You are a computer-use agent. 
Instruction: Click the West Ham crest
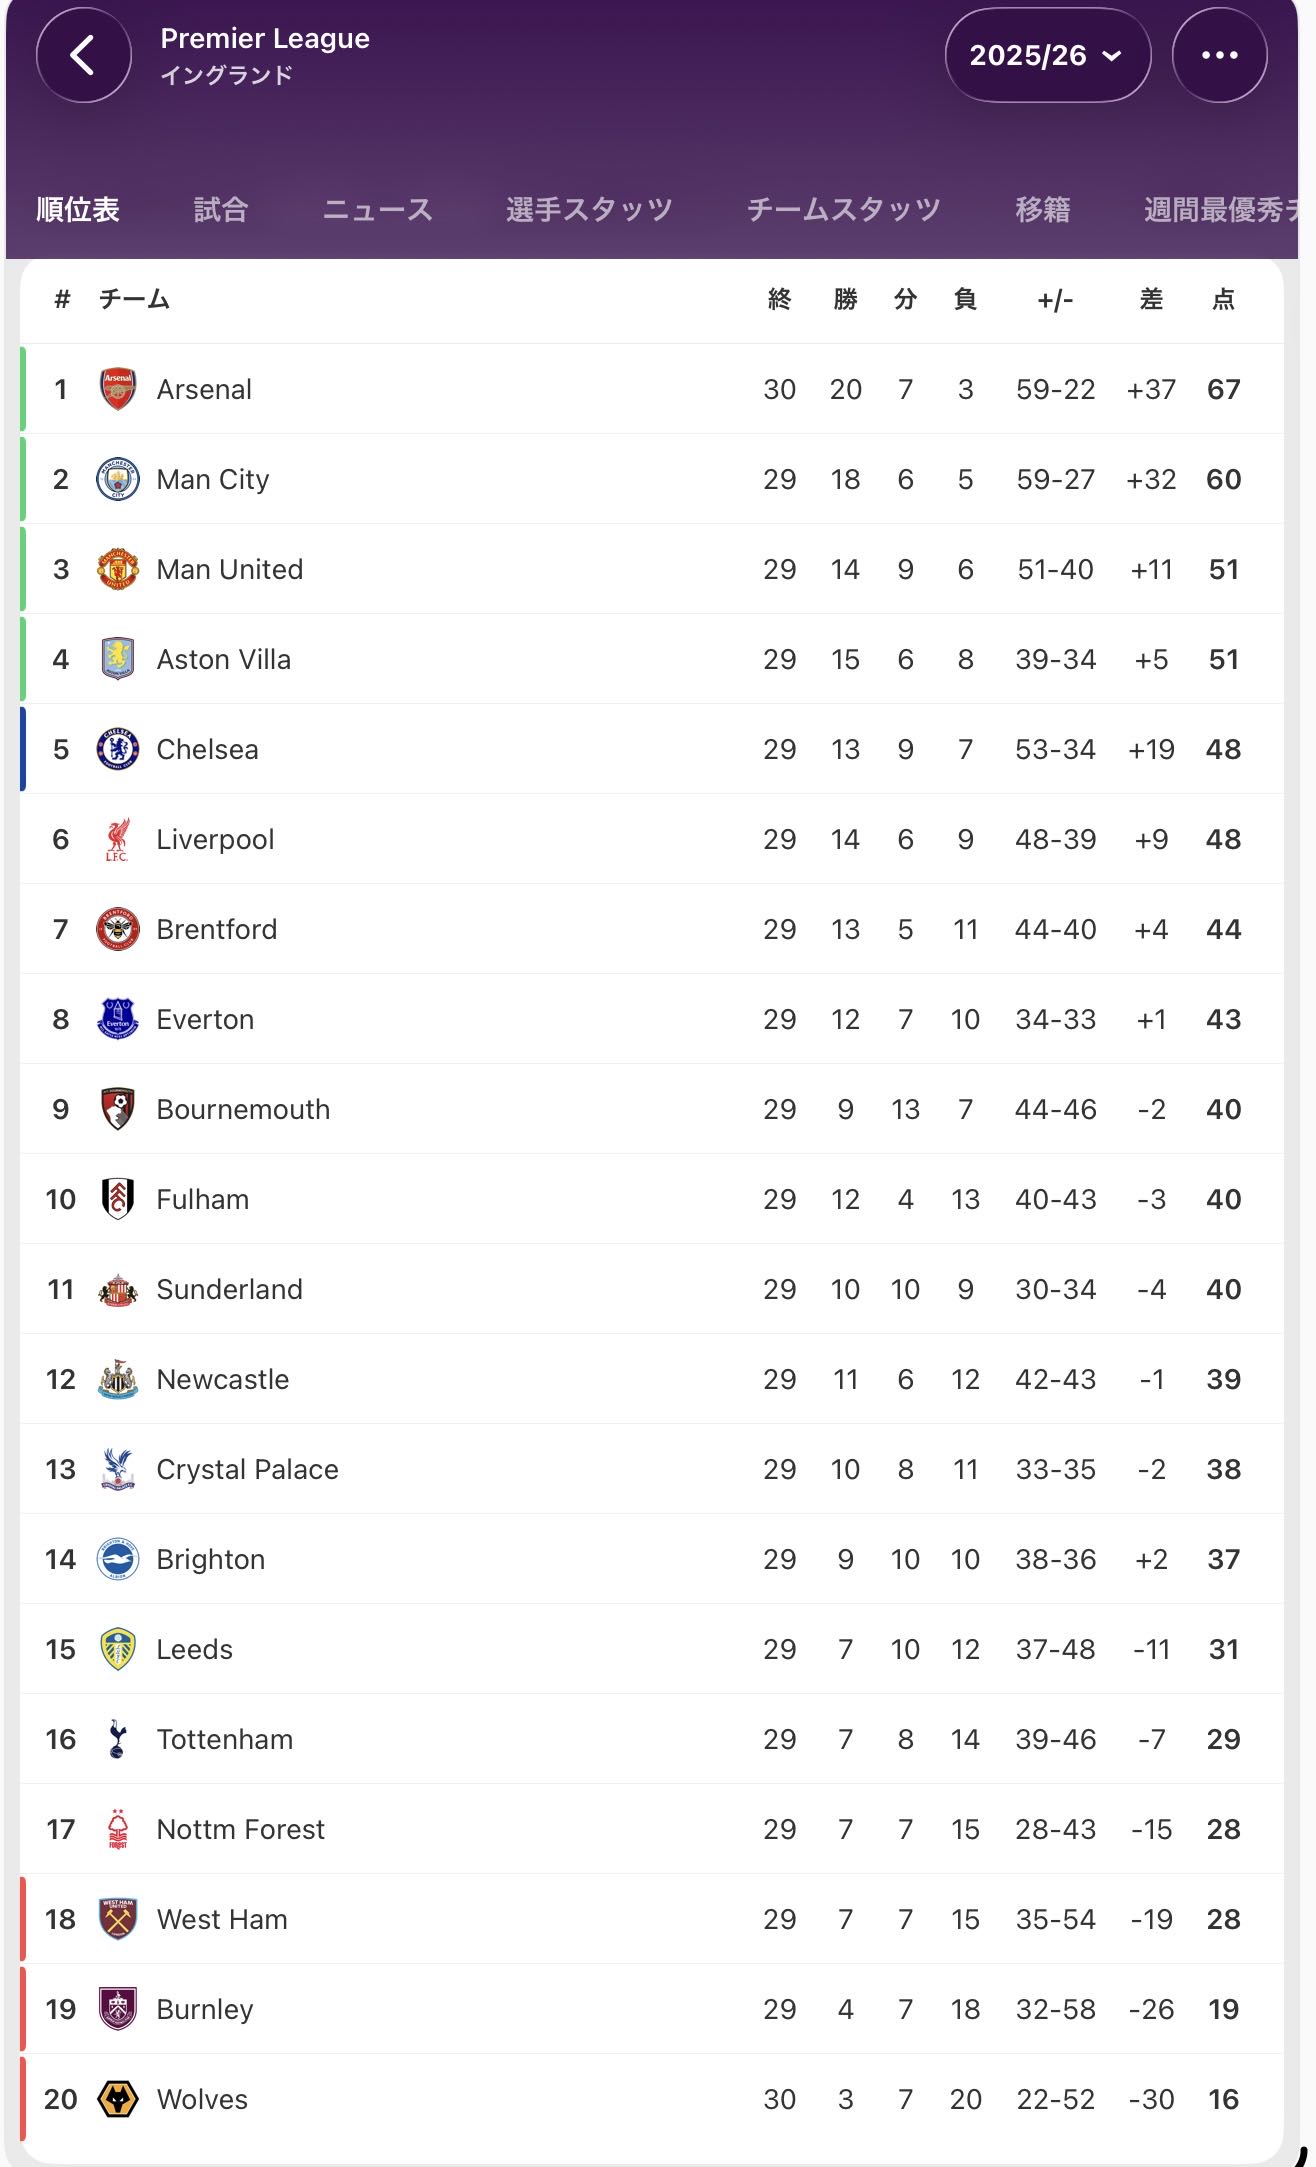[118, 1919]
